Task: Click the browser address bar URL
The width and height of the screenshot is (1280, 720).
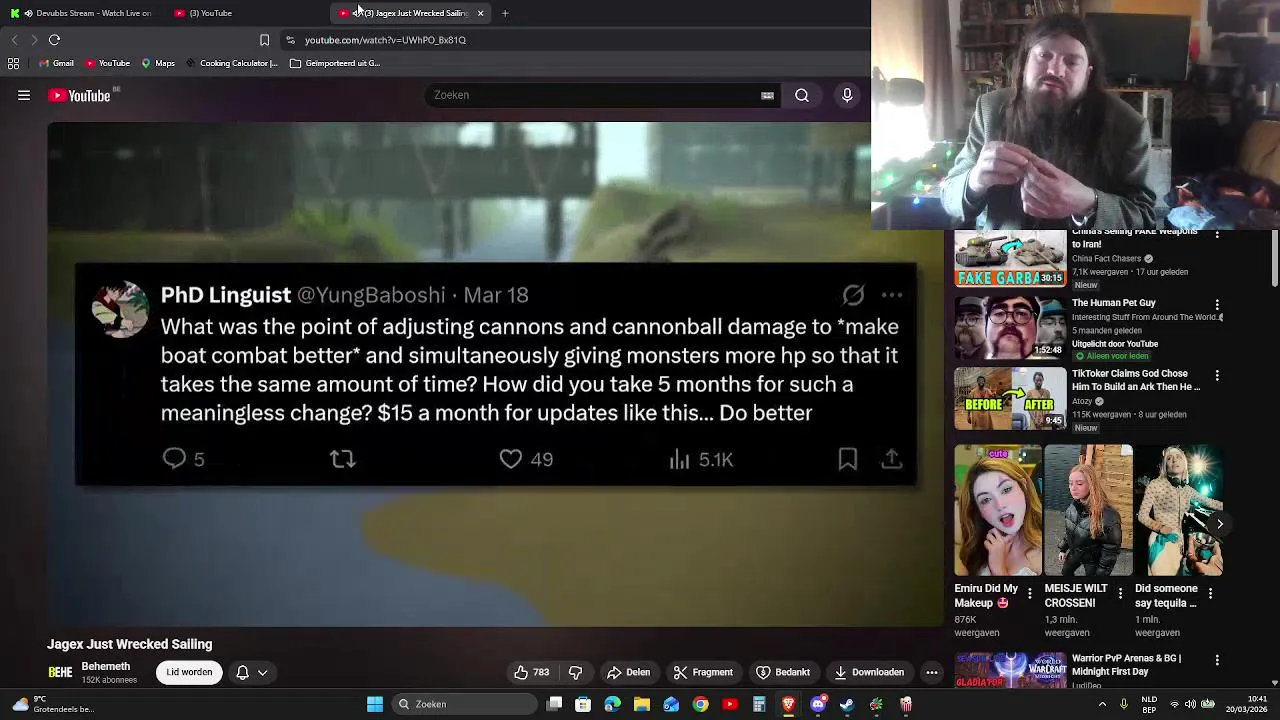Action: tap(385, 40)
